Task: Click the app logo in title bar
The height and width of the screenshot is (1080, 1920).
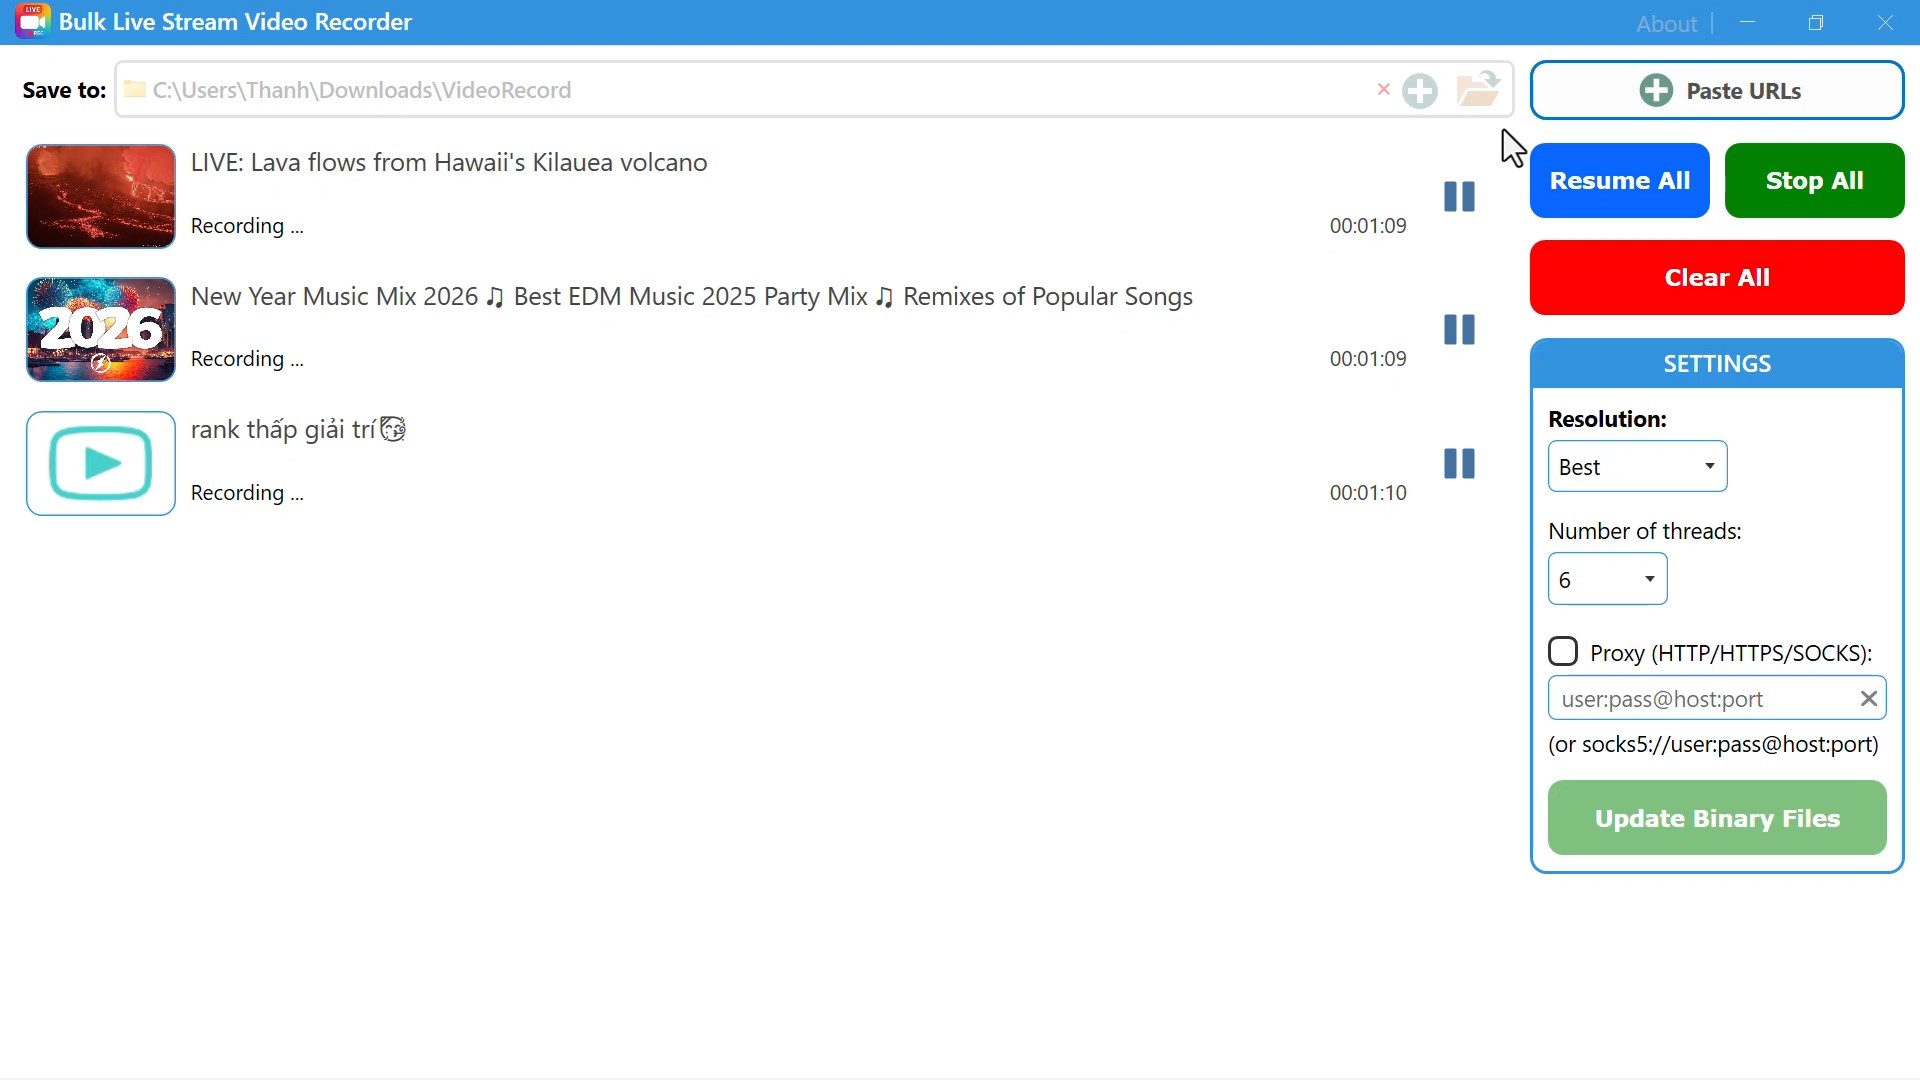Action: point(32,21)
